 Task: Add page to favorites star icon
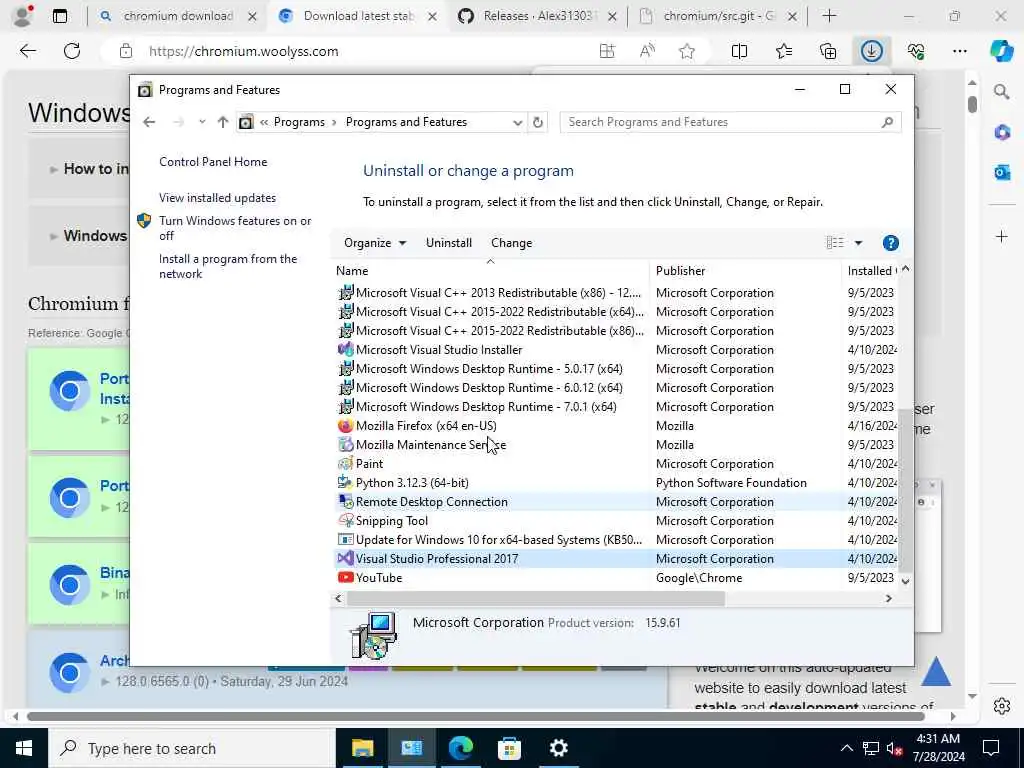686,51
